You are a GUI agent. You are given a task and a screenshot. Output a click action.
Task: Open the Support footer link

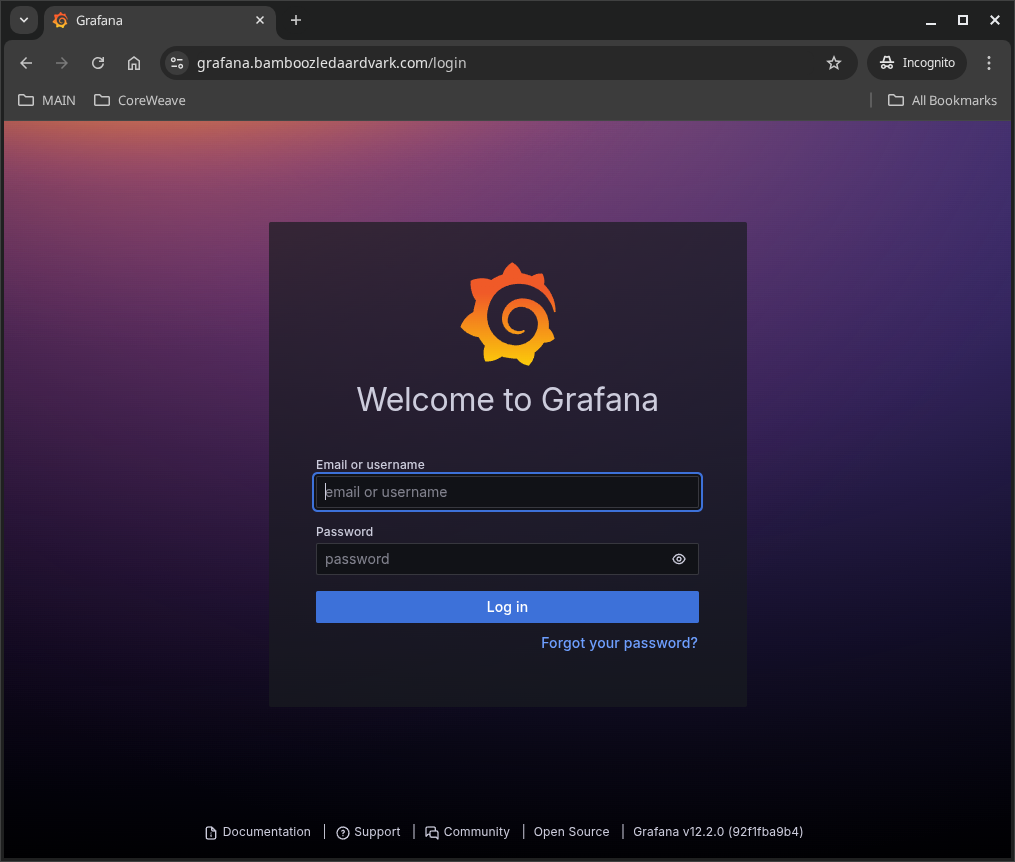(368, 832)
